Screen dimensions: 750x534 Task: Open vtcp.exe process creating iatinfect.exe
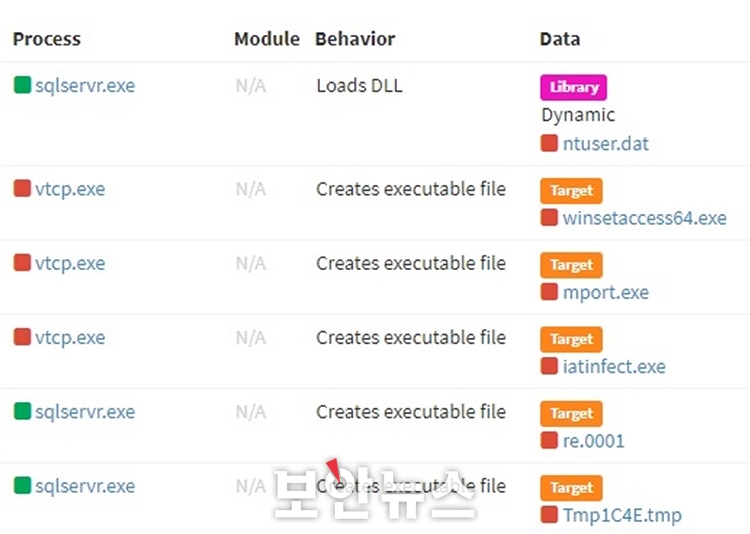coord(70,338)
